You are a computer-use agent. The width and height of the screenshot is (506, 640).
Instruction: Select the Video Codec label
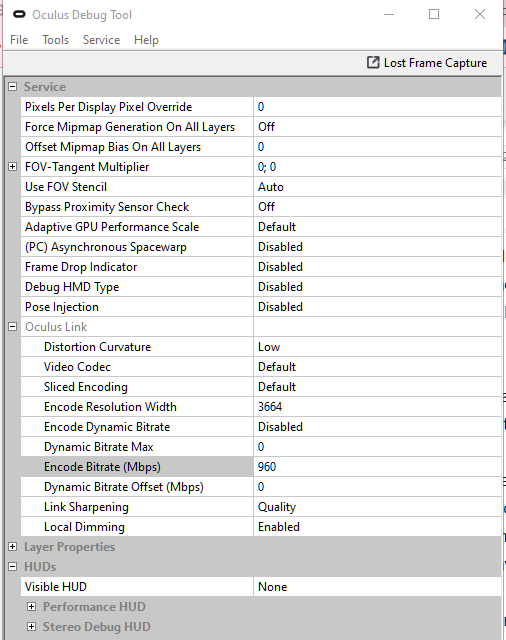77,367
